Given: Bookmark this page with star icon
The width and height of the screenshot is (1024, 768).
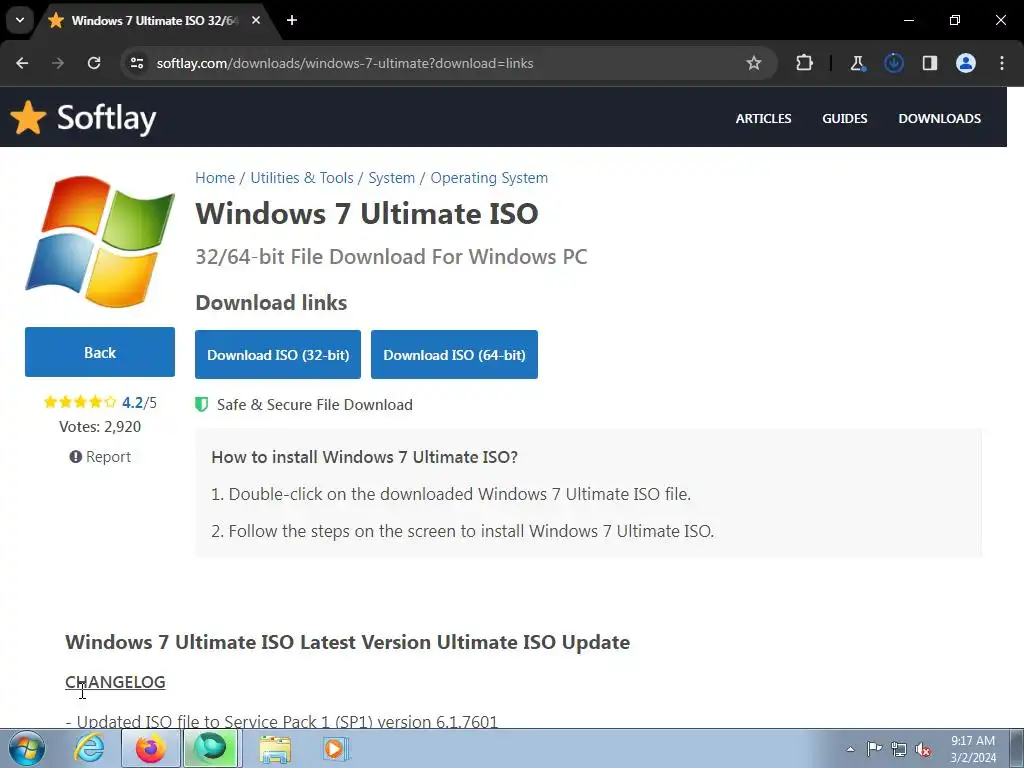Looking at the screenshot, I should pos(754,63).
